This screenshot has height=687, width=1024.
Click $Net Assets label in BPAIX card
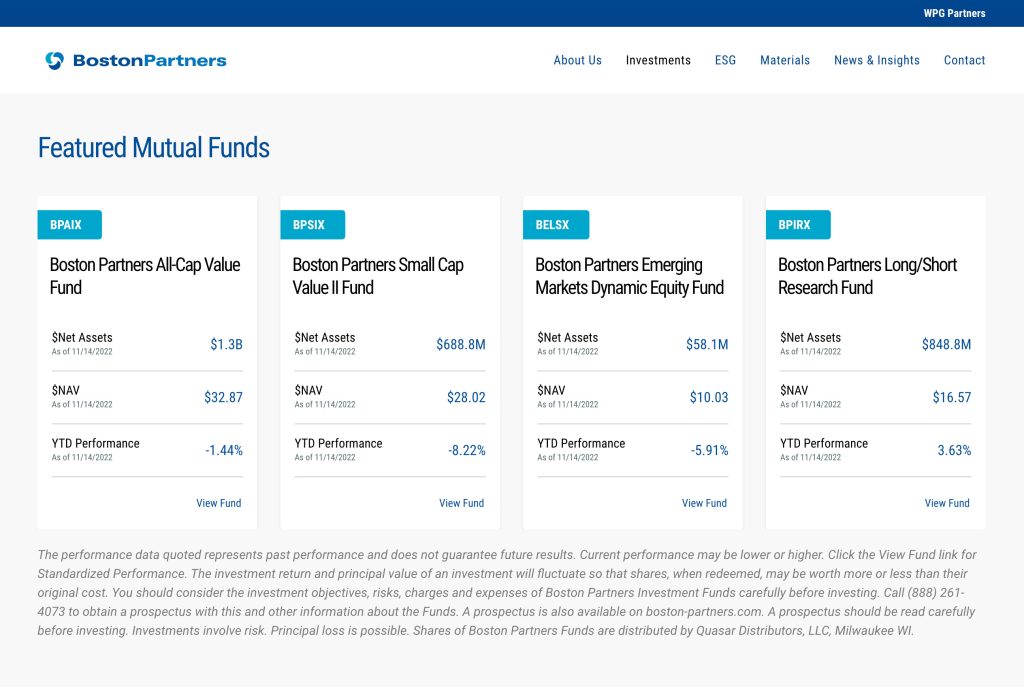[82, 338]
